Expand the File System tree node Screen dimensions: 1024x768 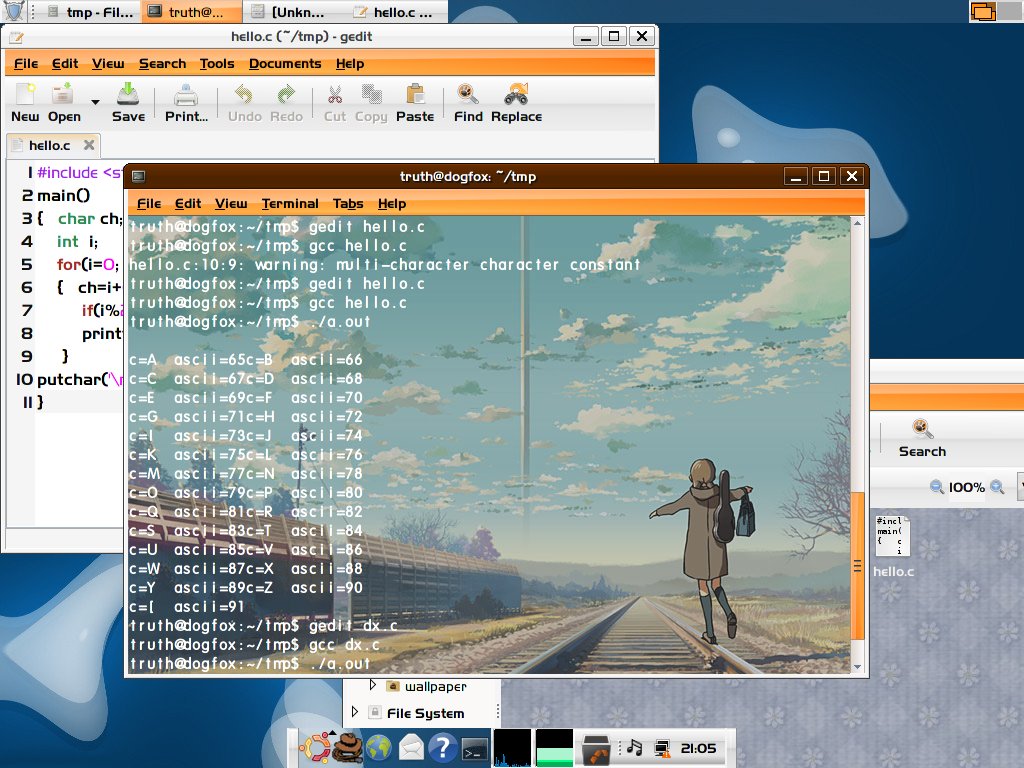tap(354, 712)
